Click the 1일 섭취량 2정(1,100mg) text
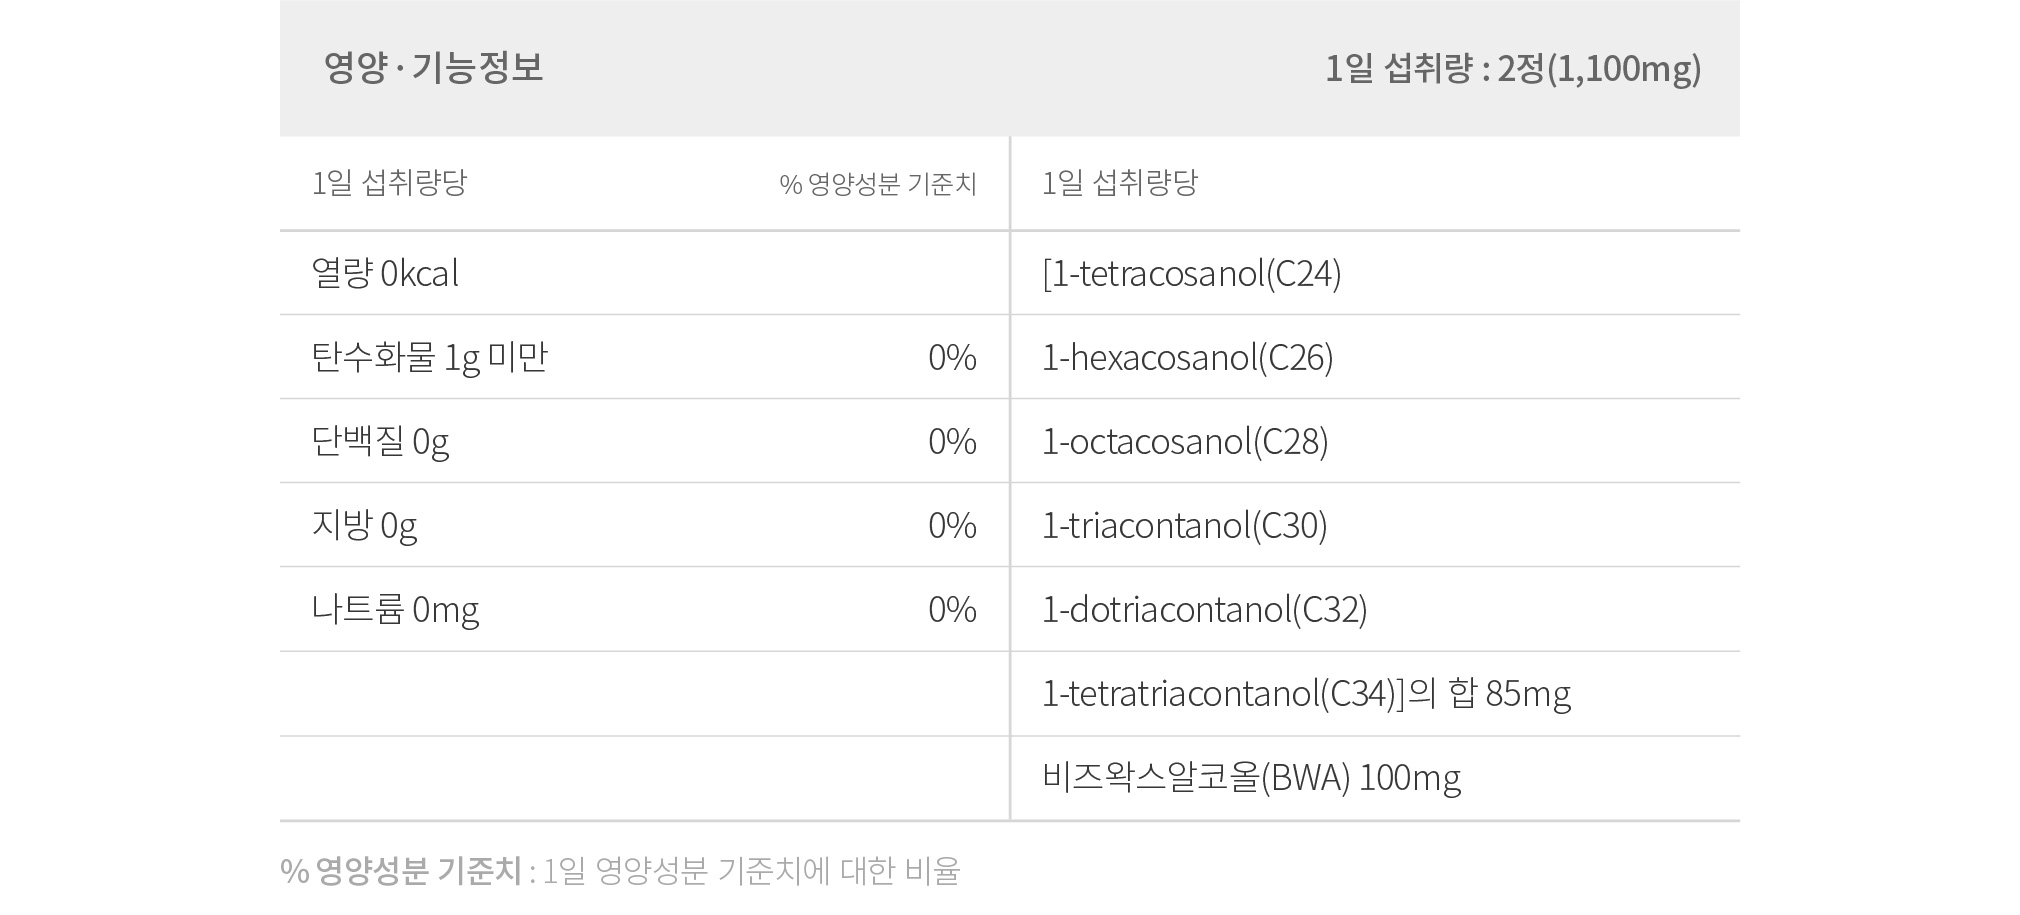 (1513, 68)
